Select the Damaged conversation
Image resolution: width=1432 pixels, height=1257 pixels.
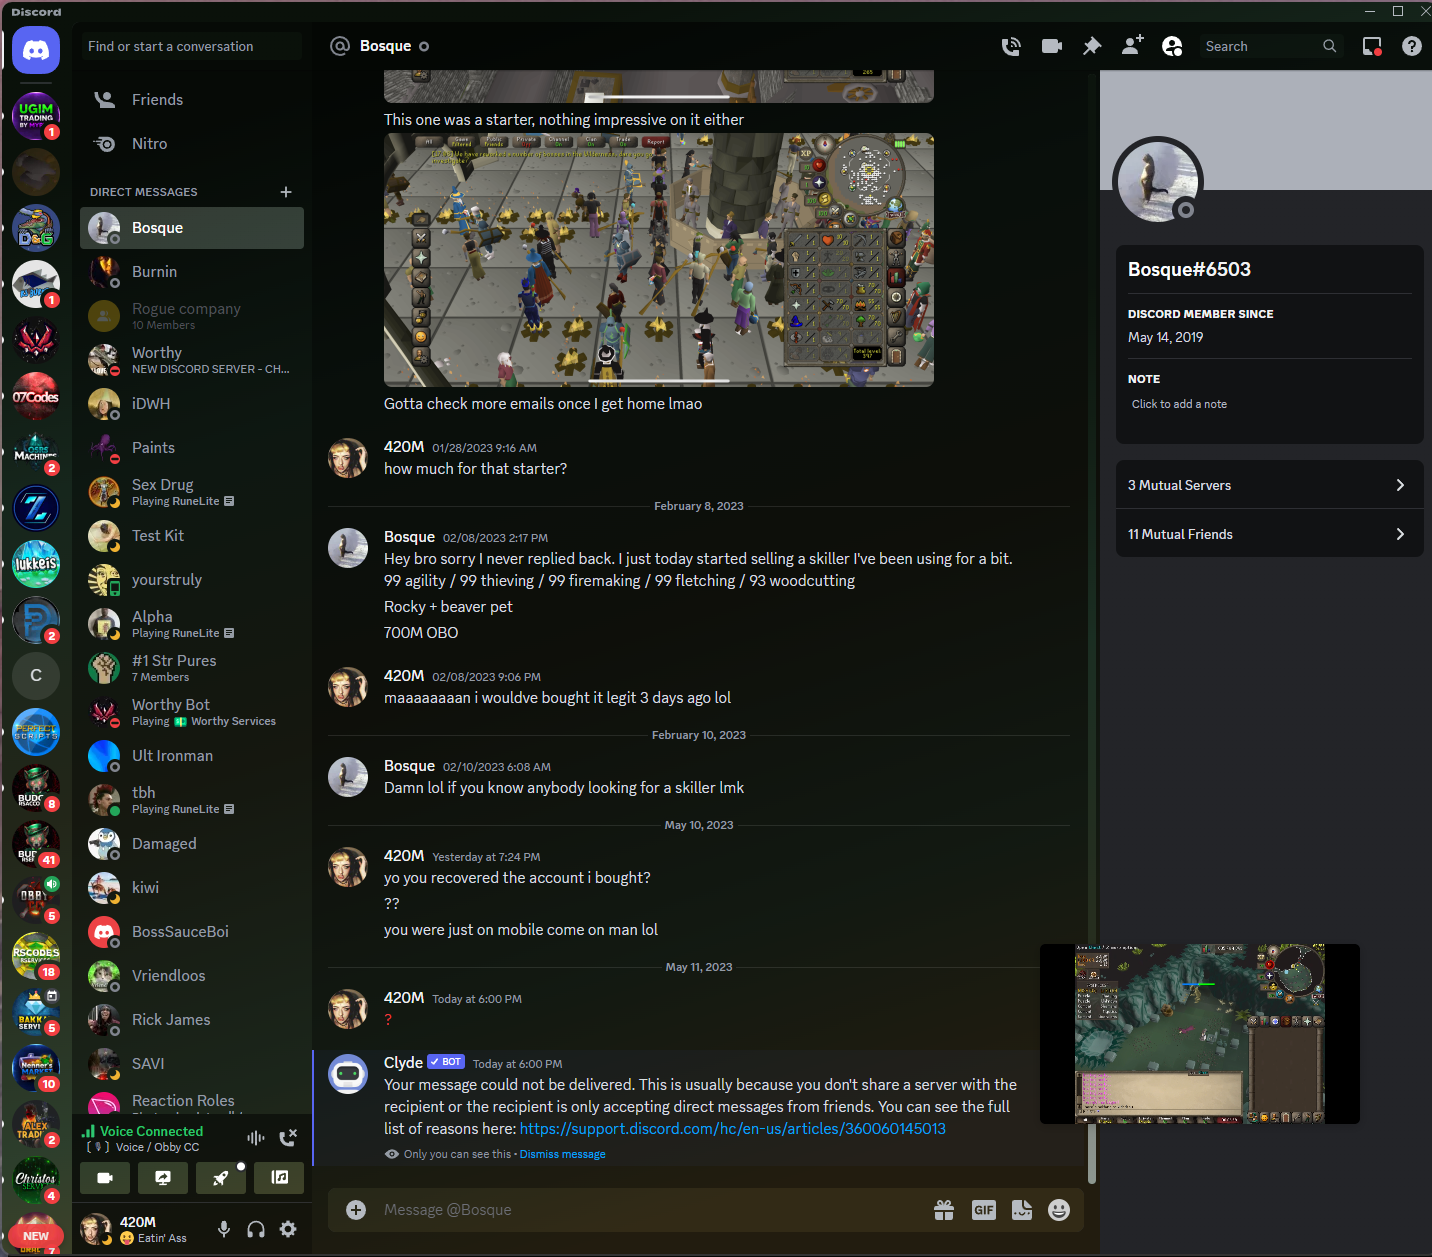[192, 844]
